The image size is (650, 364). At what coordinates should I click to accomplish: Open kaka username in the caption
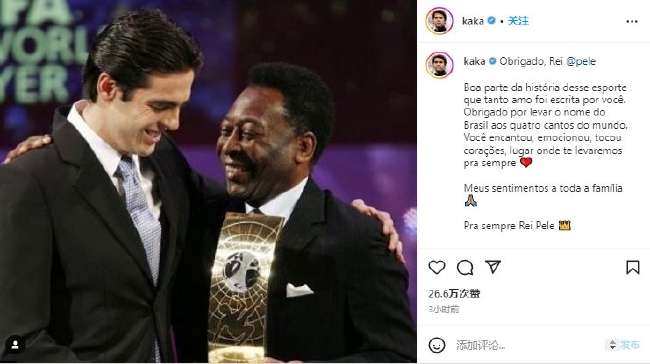click(x=474, y=61)
